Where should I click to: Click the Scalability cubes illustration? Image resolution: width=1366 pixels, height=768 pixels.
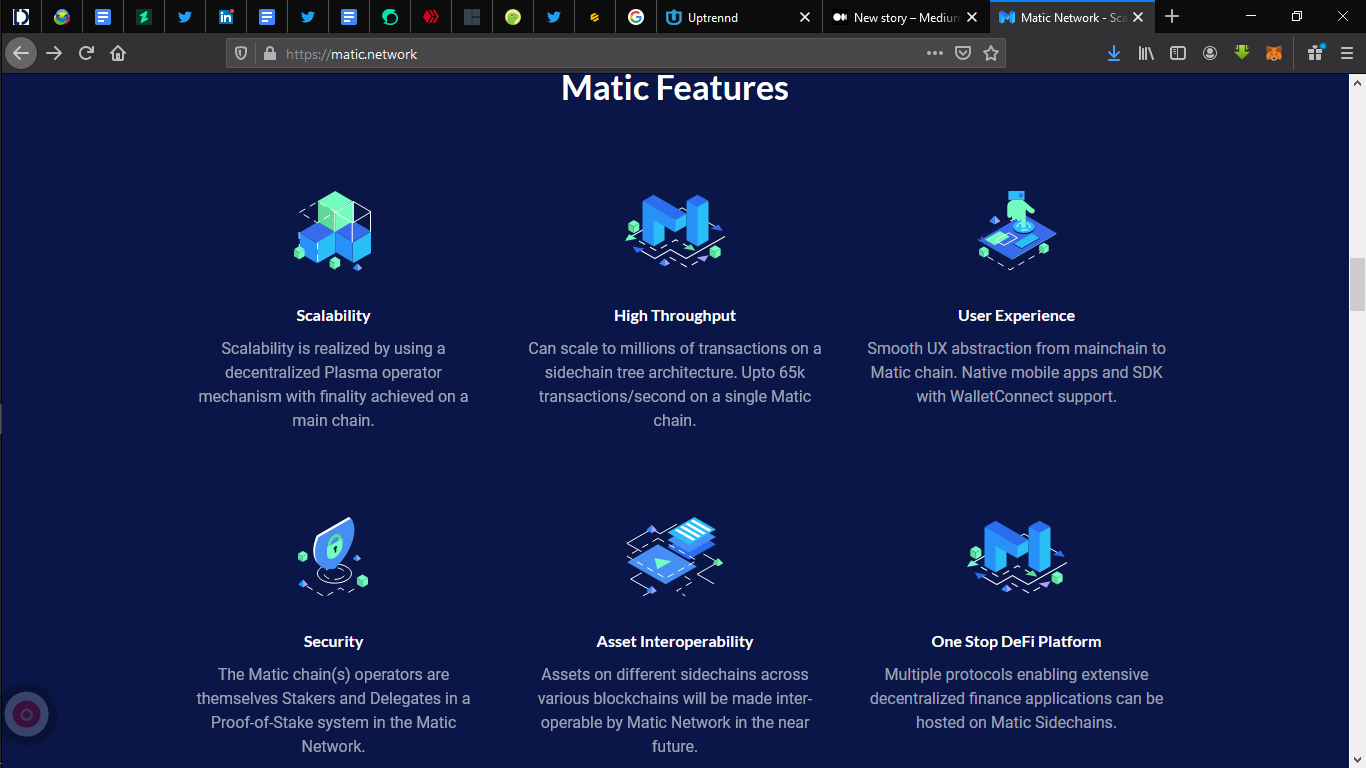334,231
